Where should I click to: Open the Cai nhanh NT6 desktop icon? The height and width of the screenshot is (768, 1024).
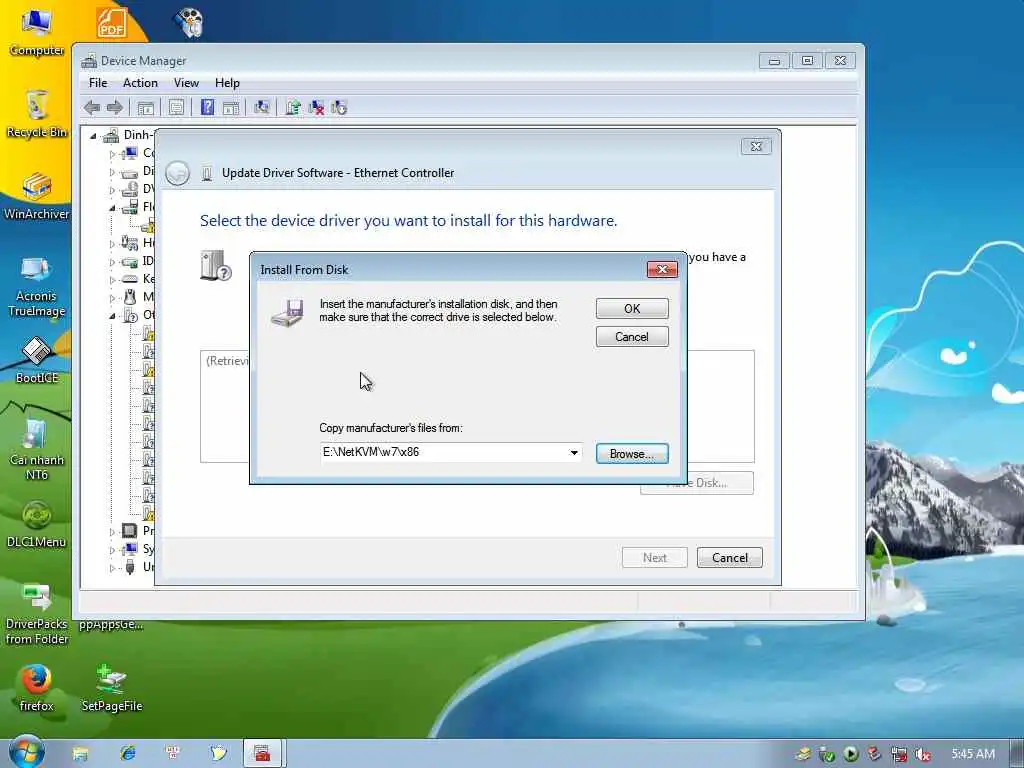click(37, 449)
